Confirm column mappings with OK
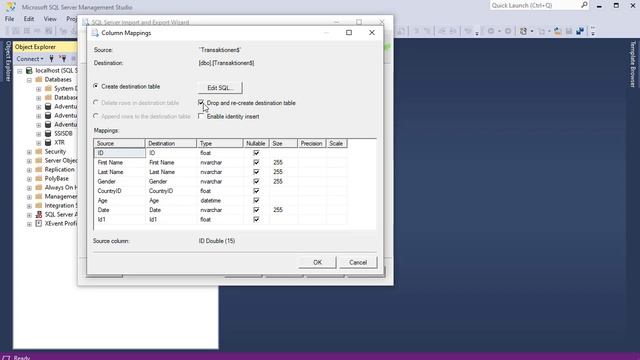The image size is (640, 360). coord(318,262)
